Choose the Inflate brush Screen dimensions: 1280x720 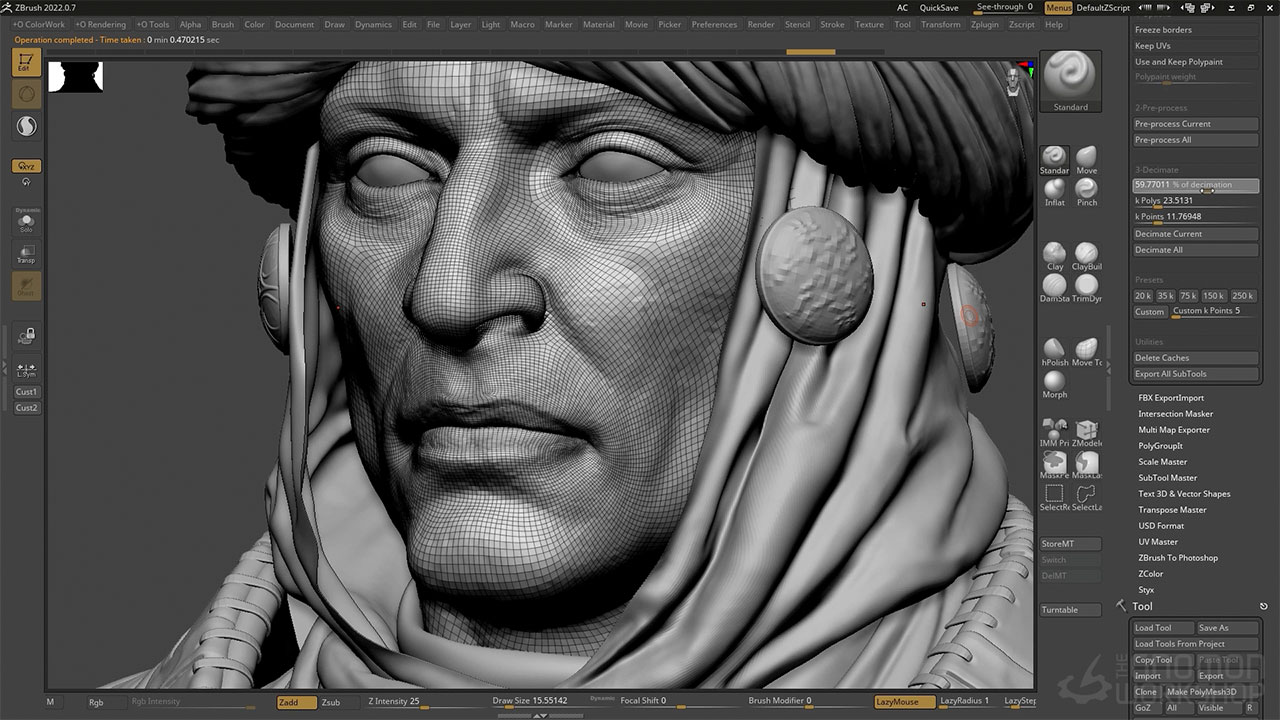pyautogui.click(x=1054, y=189)
